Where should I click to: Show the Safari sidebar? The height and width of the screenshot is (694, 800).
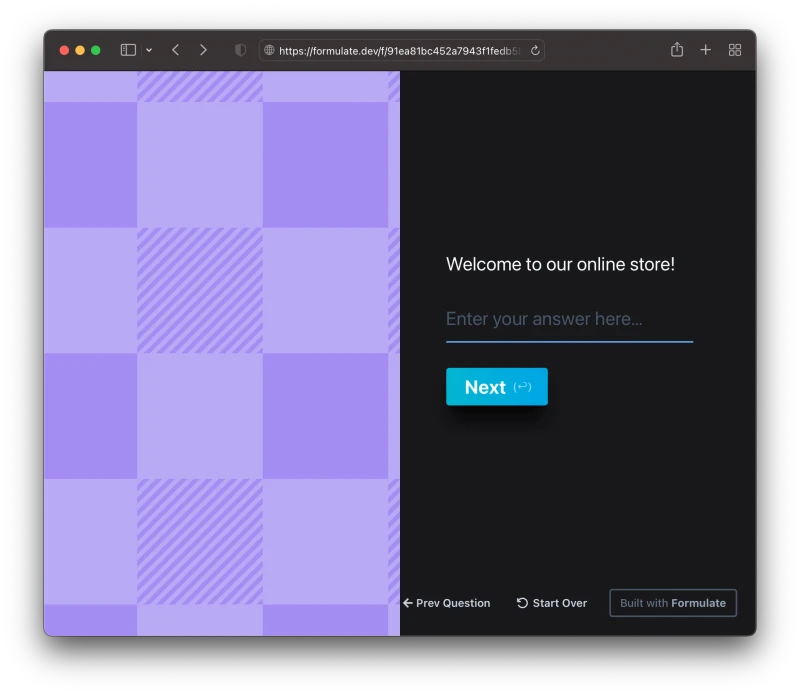(x=128, y=50)
